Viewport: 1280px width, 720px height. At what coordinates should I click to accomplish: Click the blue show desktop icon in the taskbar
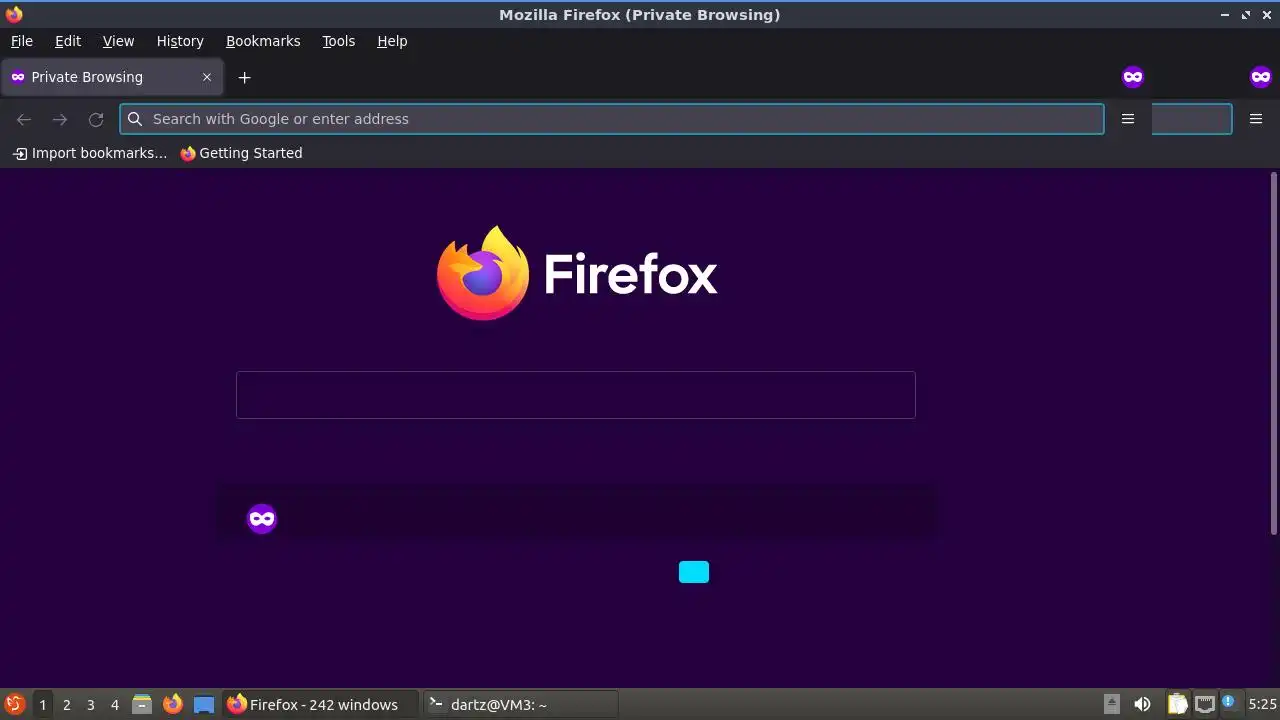coord(204,704)
